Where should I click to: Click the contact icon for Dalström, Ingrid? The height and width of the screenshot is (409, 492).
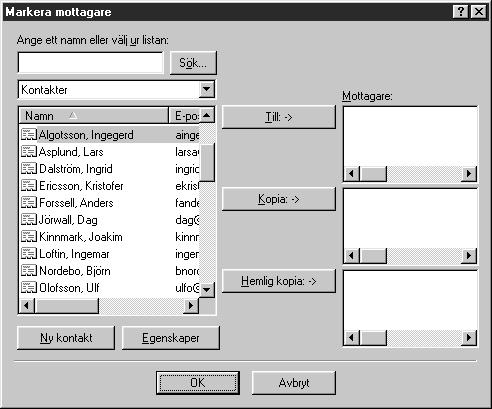(29, 169)
